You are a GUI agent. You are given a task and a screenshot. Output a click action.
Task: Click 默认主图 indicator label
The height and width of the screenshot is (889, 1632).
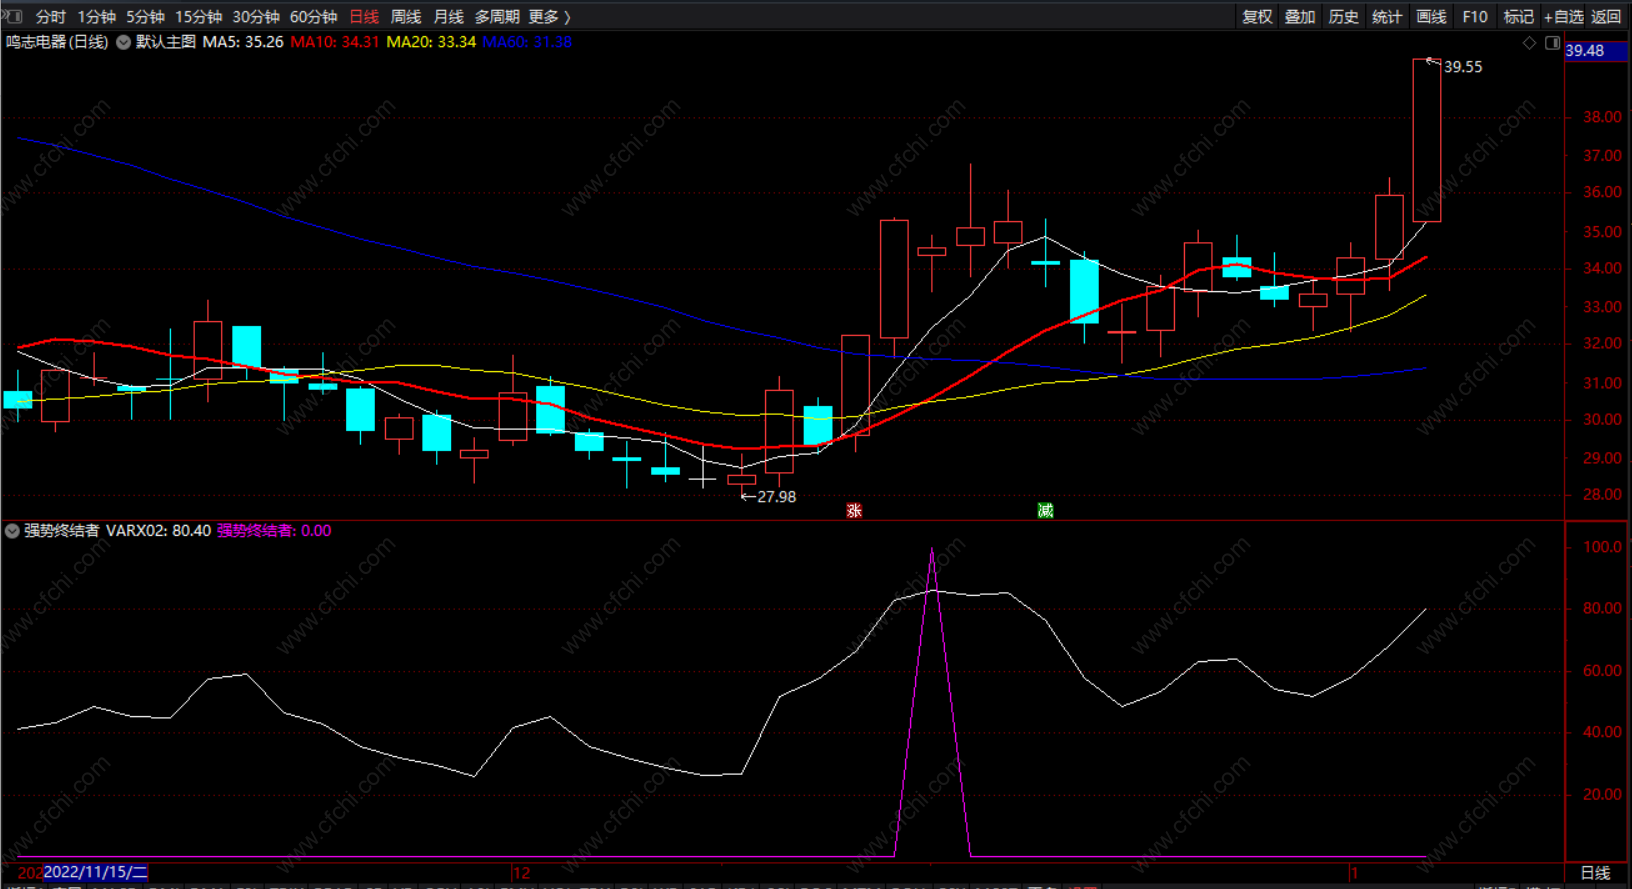point(166,42)
